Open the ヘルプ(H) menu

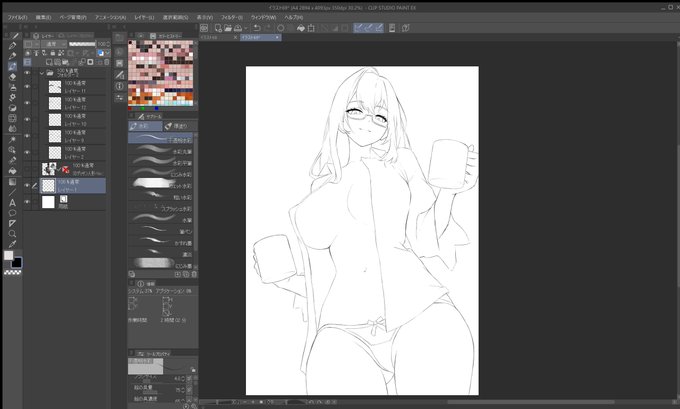tap(294, 17)
